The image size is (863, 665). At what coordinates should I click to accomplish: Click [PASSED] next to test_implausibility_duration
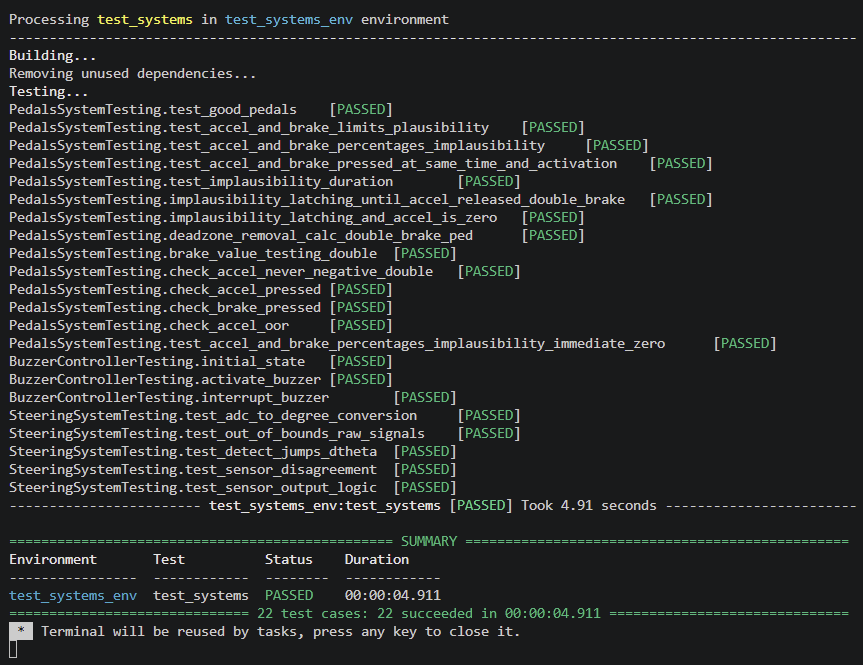coord(489,182)
